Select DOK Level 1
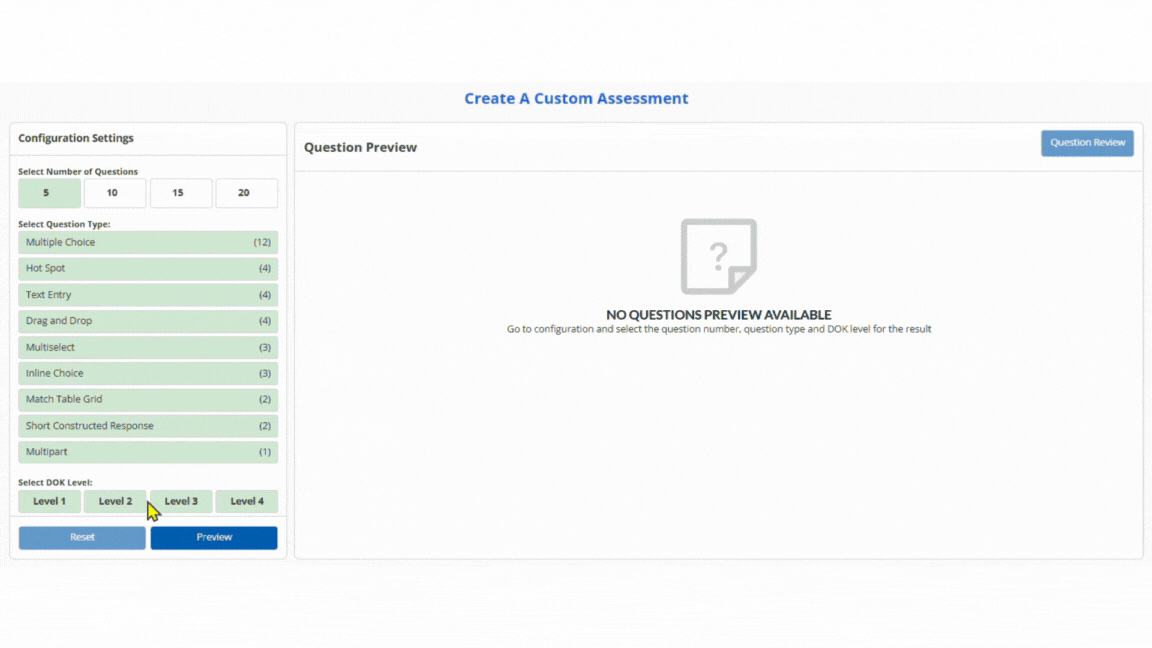 point(49,501)
